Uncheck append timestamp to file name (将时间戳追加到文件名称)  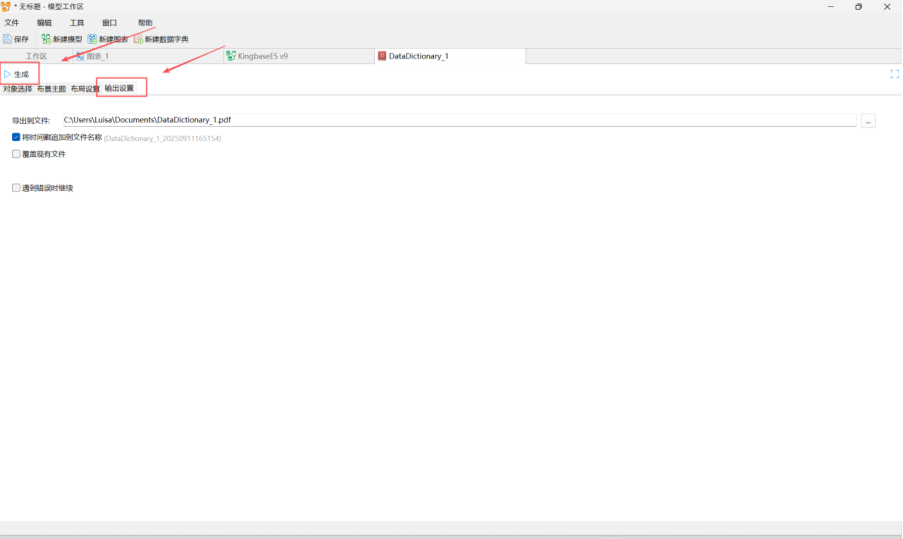(16, 137)
